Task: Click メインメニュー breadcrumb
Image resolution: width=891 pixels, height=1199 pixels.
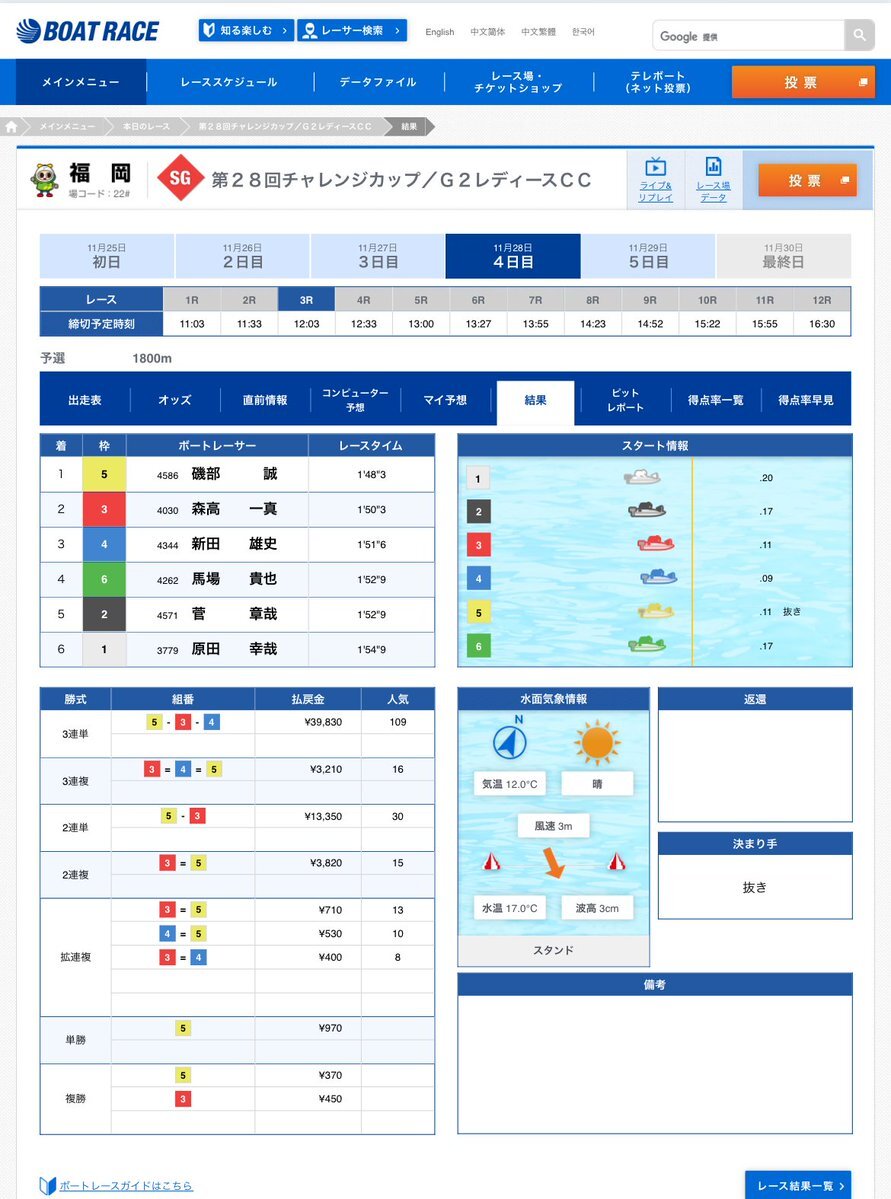Action: (68, 127)
